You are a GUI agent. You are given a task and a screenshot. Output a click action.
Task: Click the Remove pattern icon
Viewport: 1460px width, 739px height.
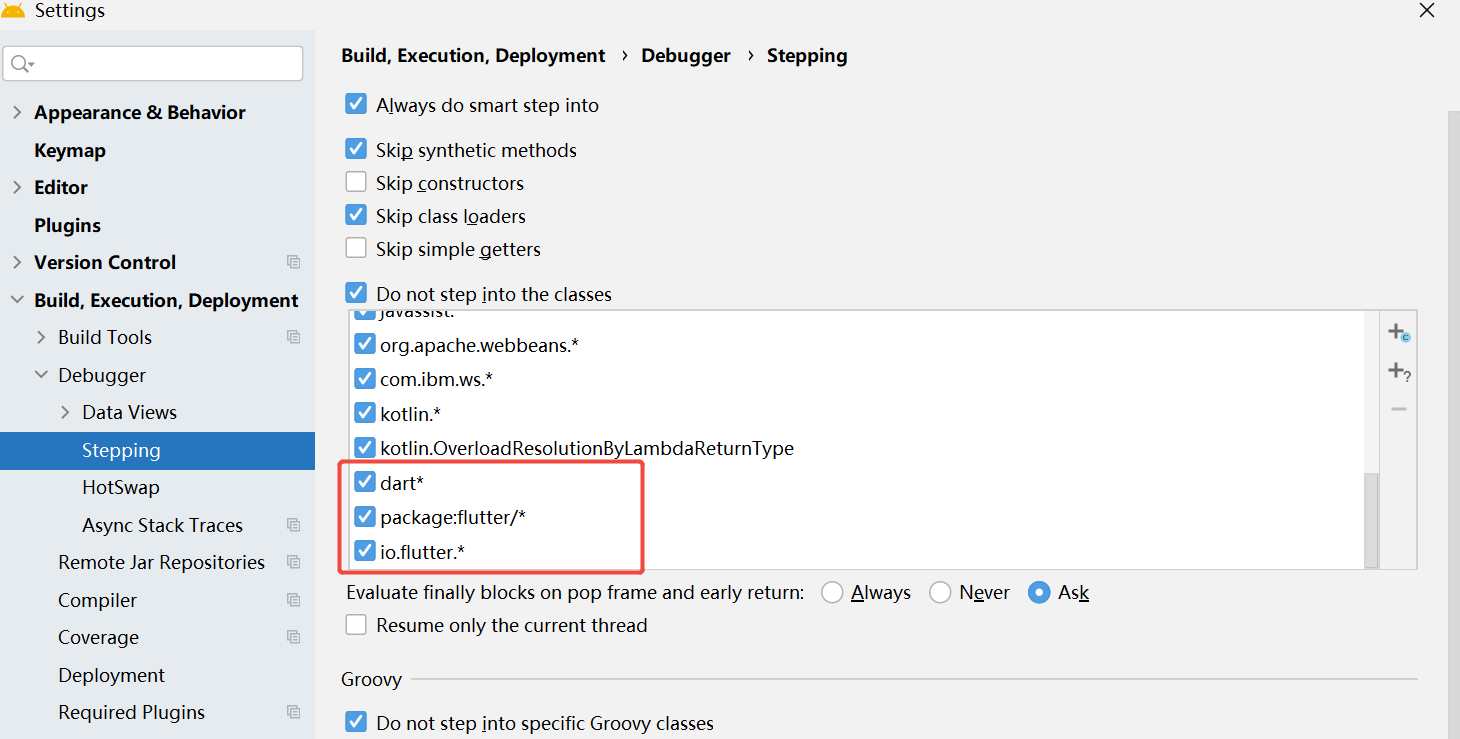pyautogui.click(x=1399, y=408)
